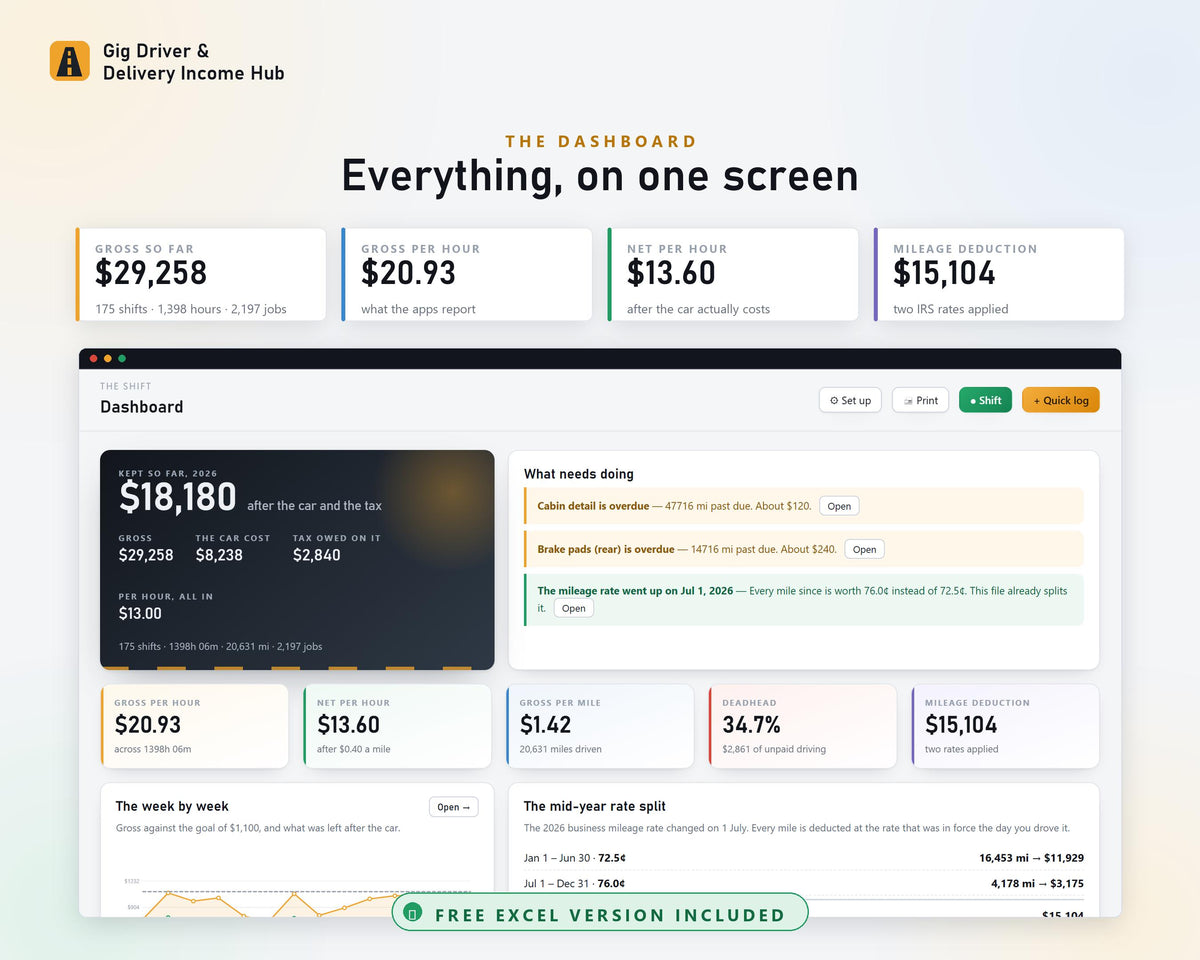The width and height of the screenshot is (1200, 960).
Task: Click the 4,178 mi → $3,175 value
Action: 1037,884
